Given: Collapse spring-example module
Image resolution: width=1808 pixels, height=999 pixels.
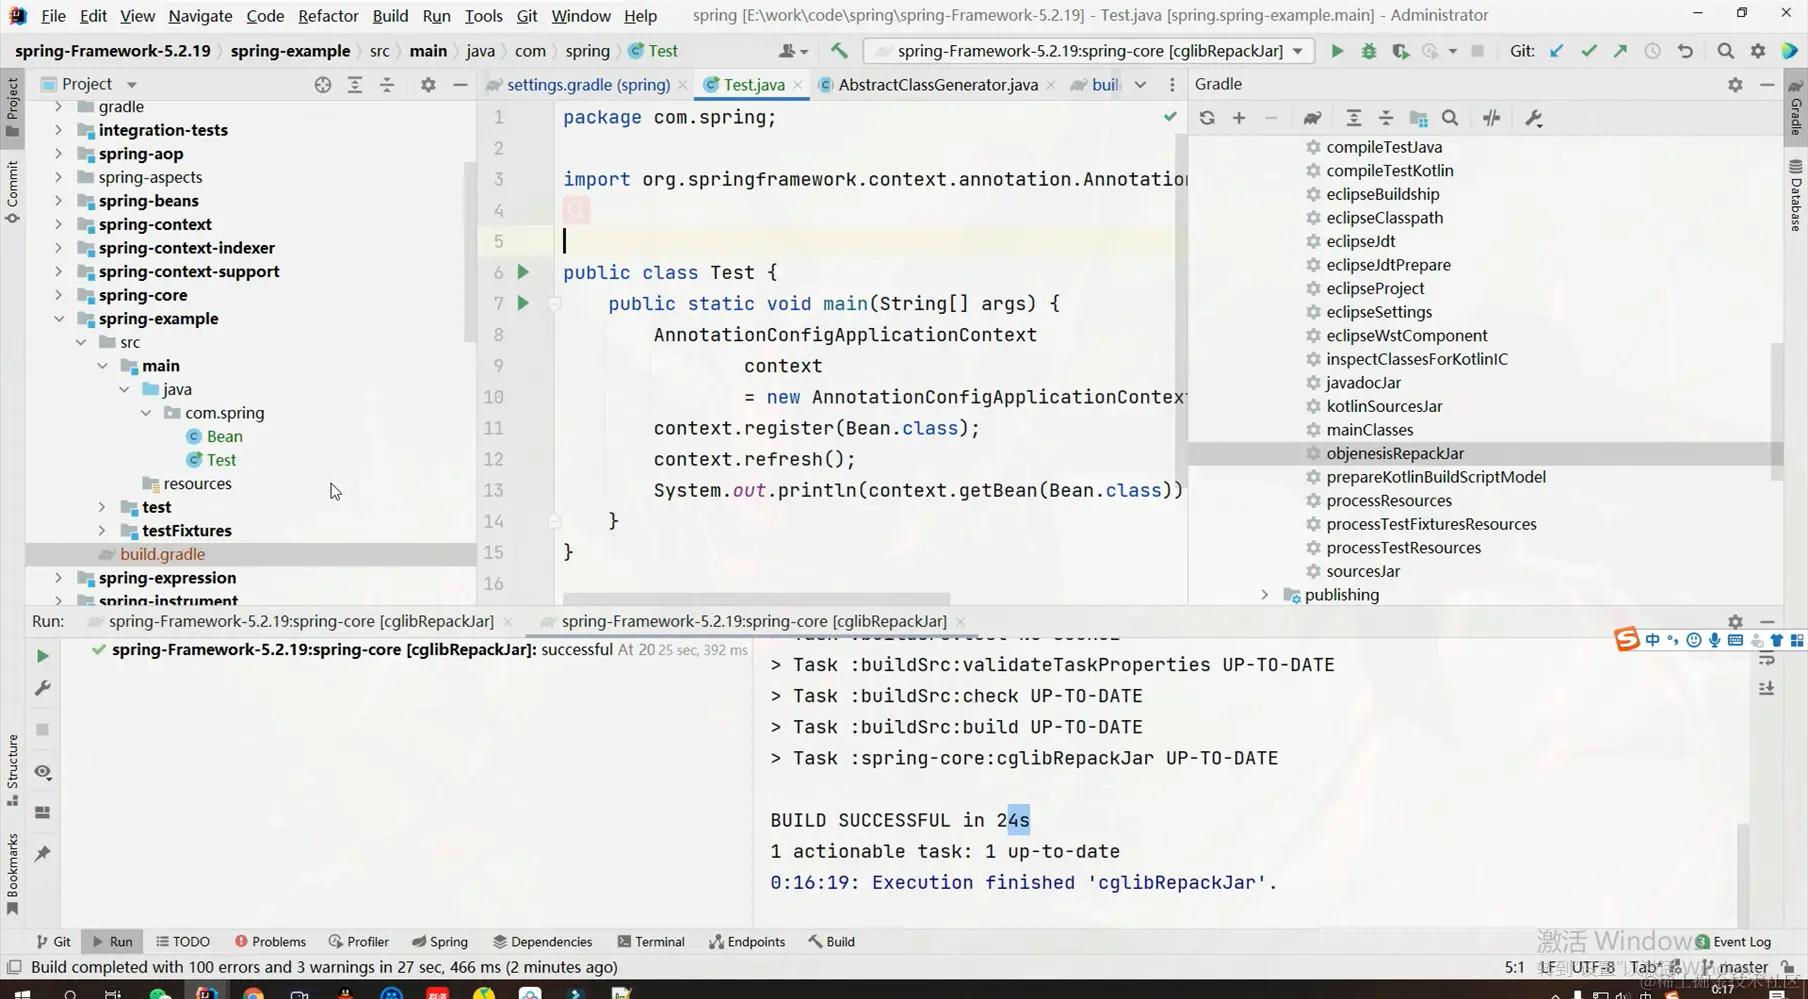Looking at the screenshot, I should (58, 319).
